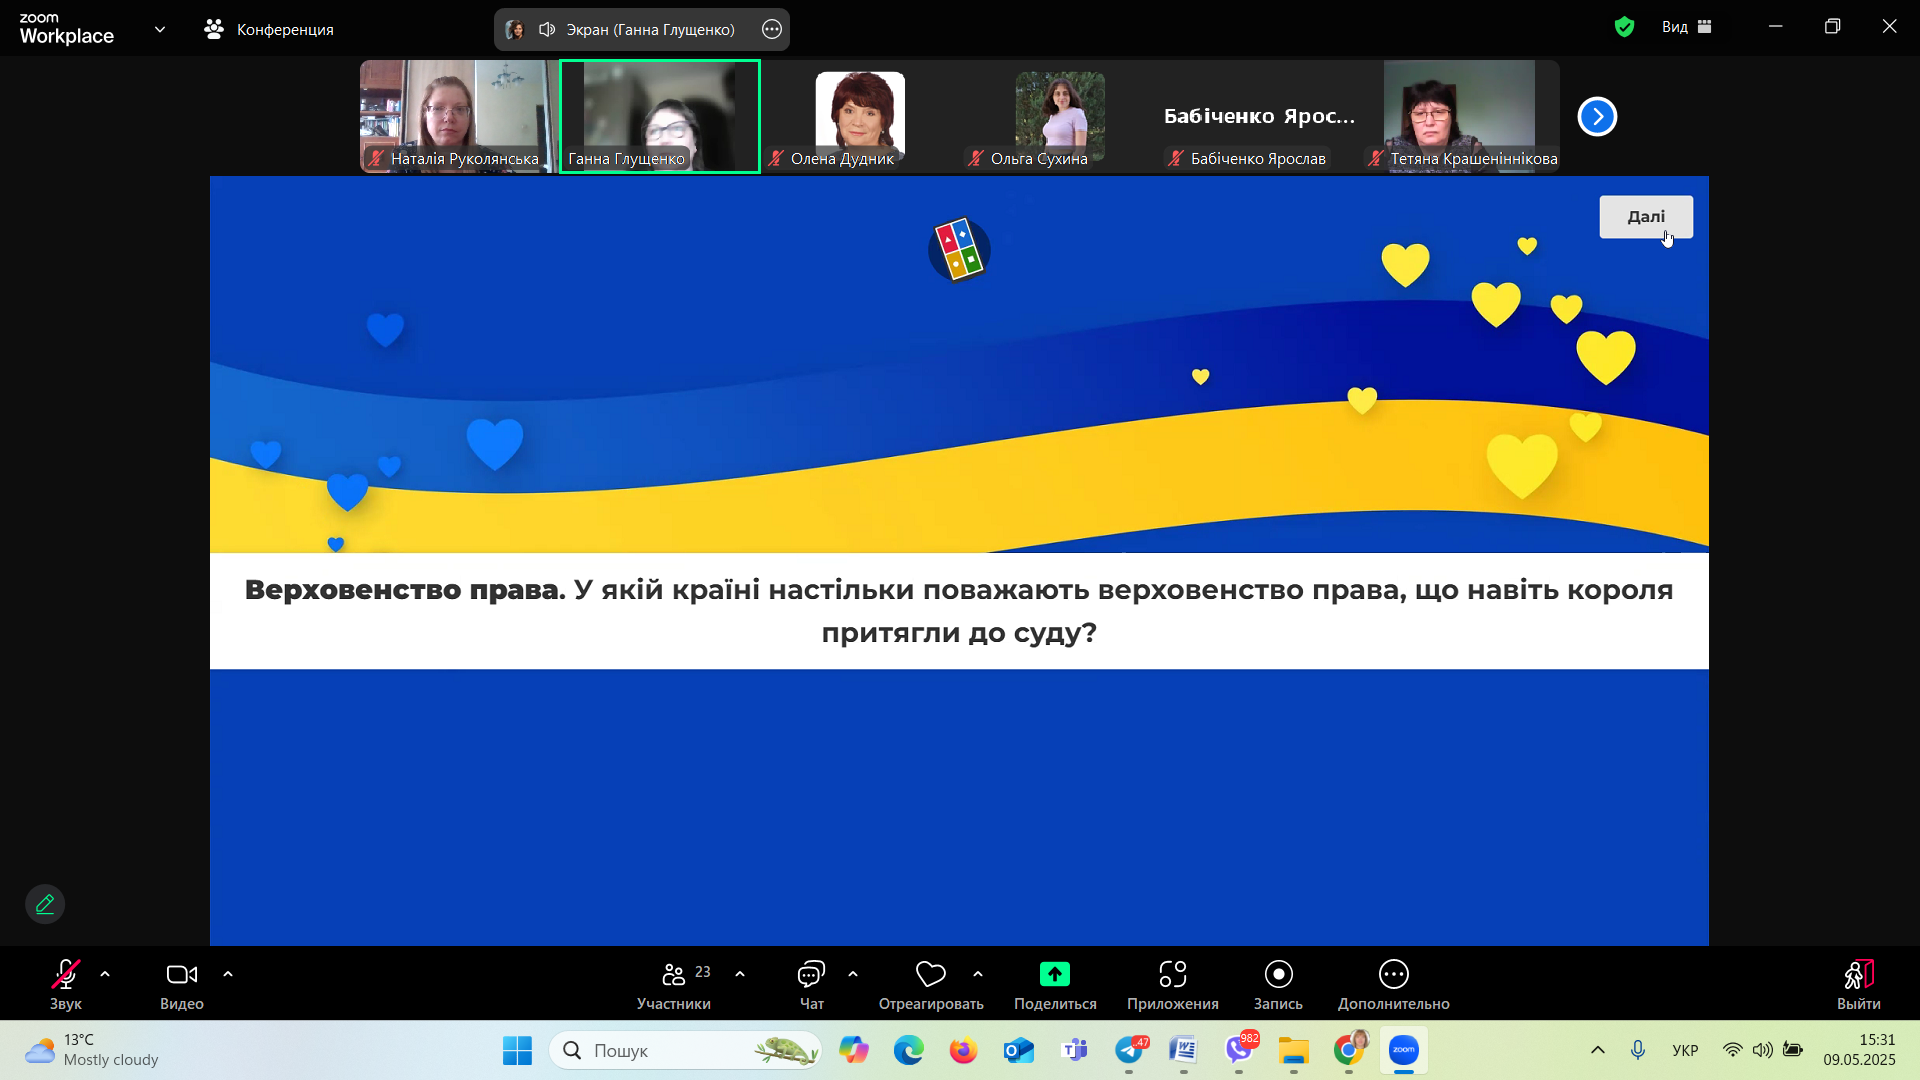Image resolution: width=1920 pixels, height=1080 pixels.
Task: Expand audio options arrow next to Sound
Action: pos(105,974)
